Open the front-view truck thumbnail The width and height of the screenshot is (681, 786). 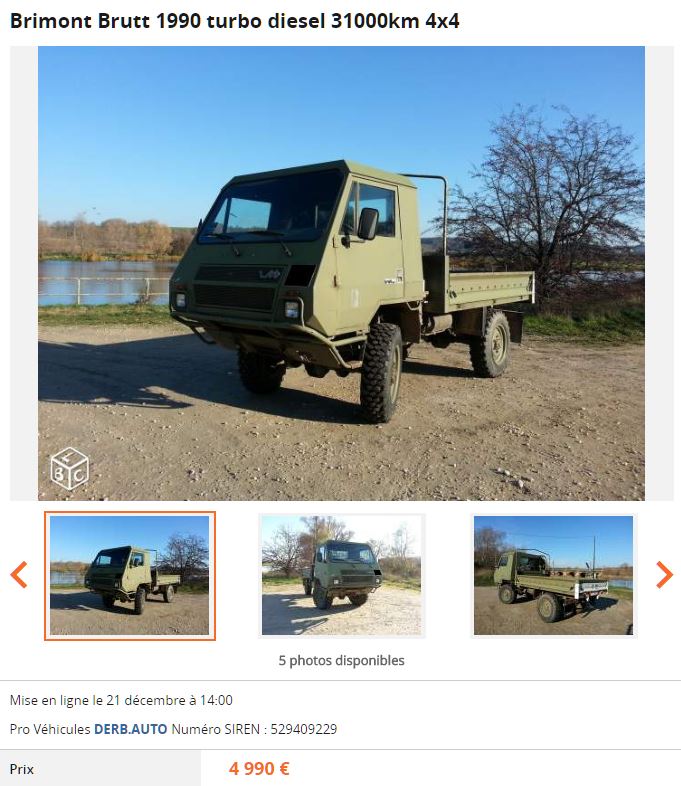tap(341, 575)
